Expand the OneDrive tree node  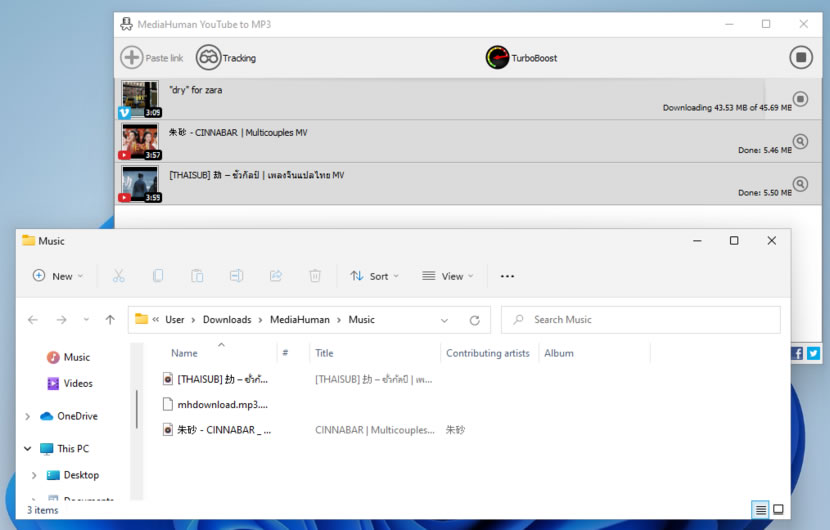pos(28,417)
